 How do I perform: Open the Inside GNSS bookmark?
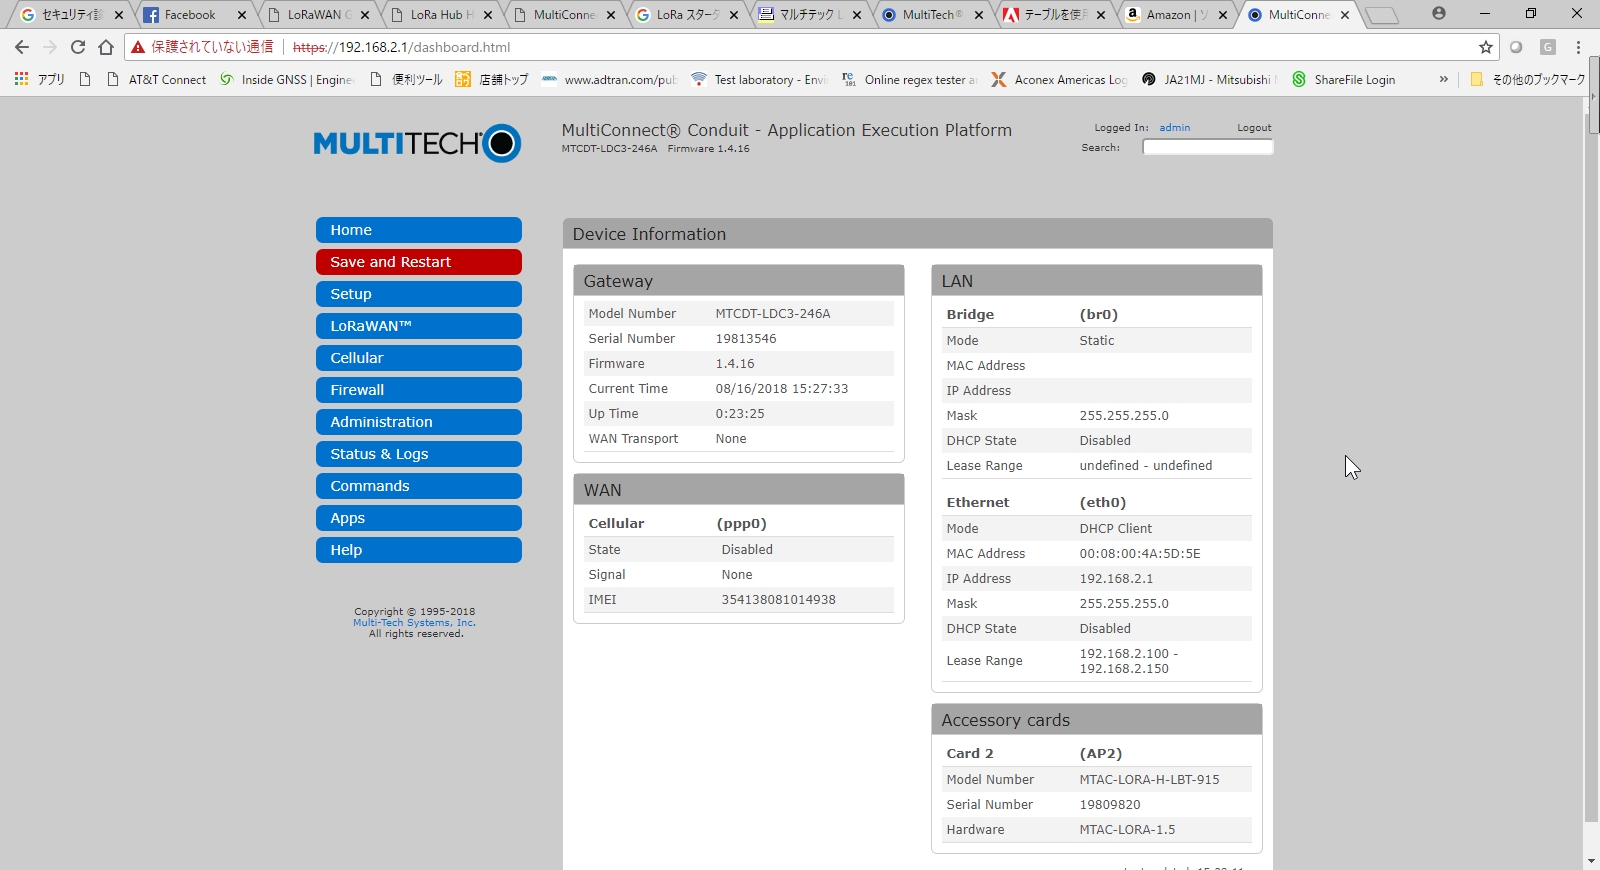click(287, 79)
